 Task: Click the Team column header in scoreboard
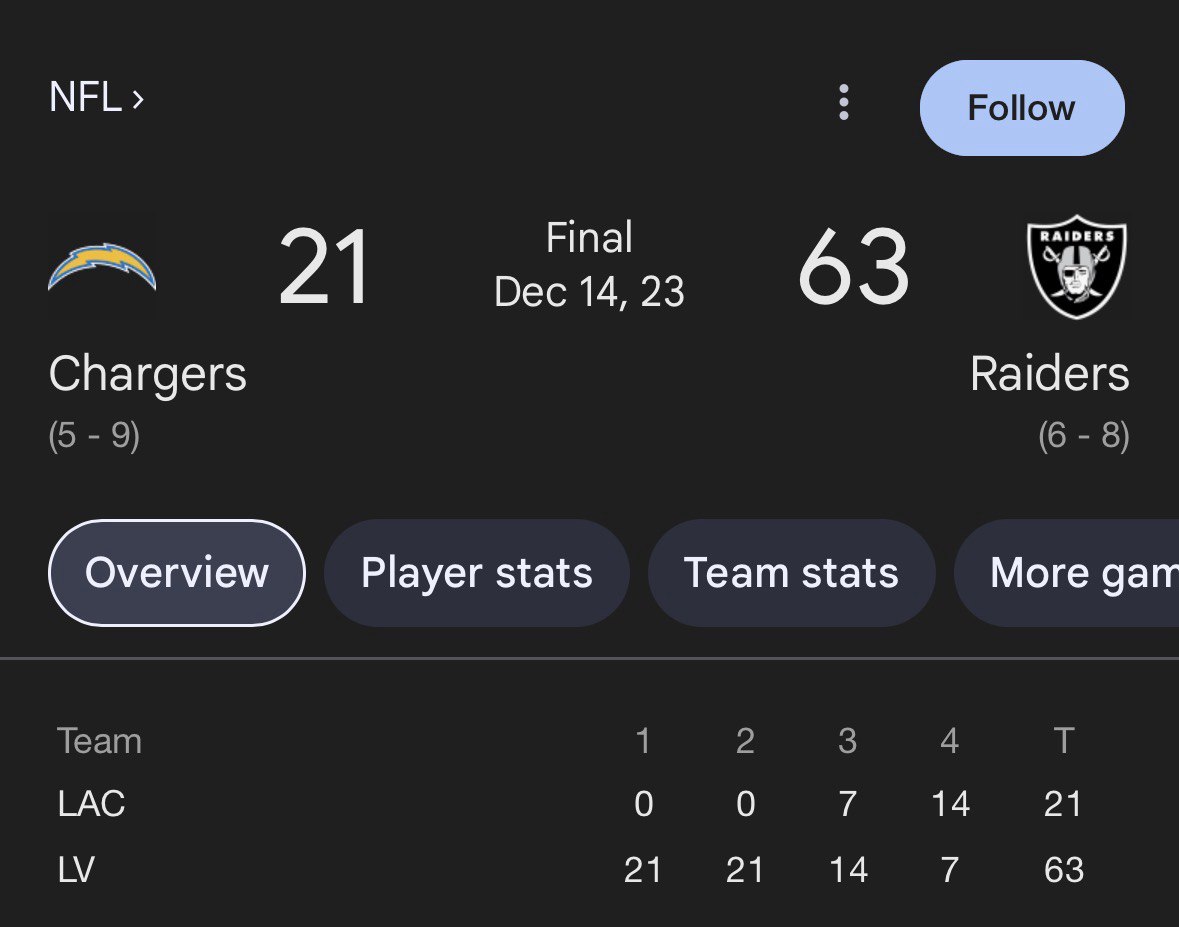click(x=99, y=741)
